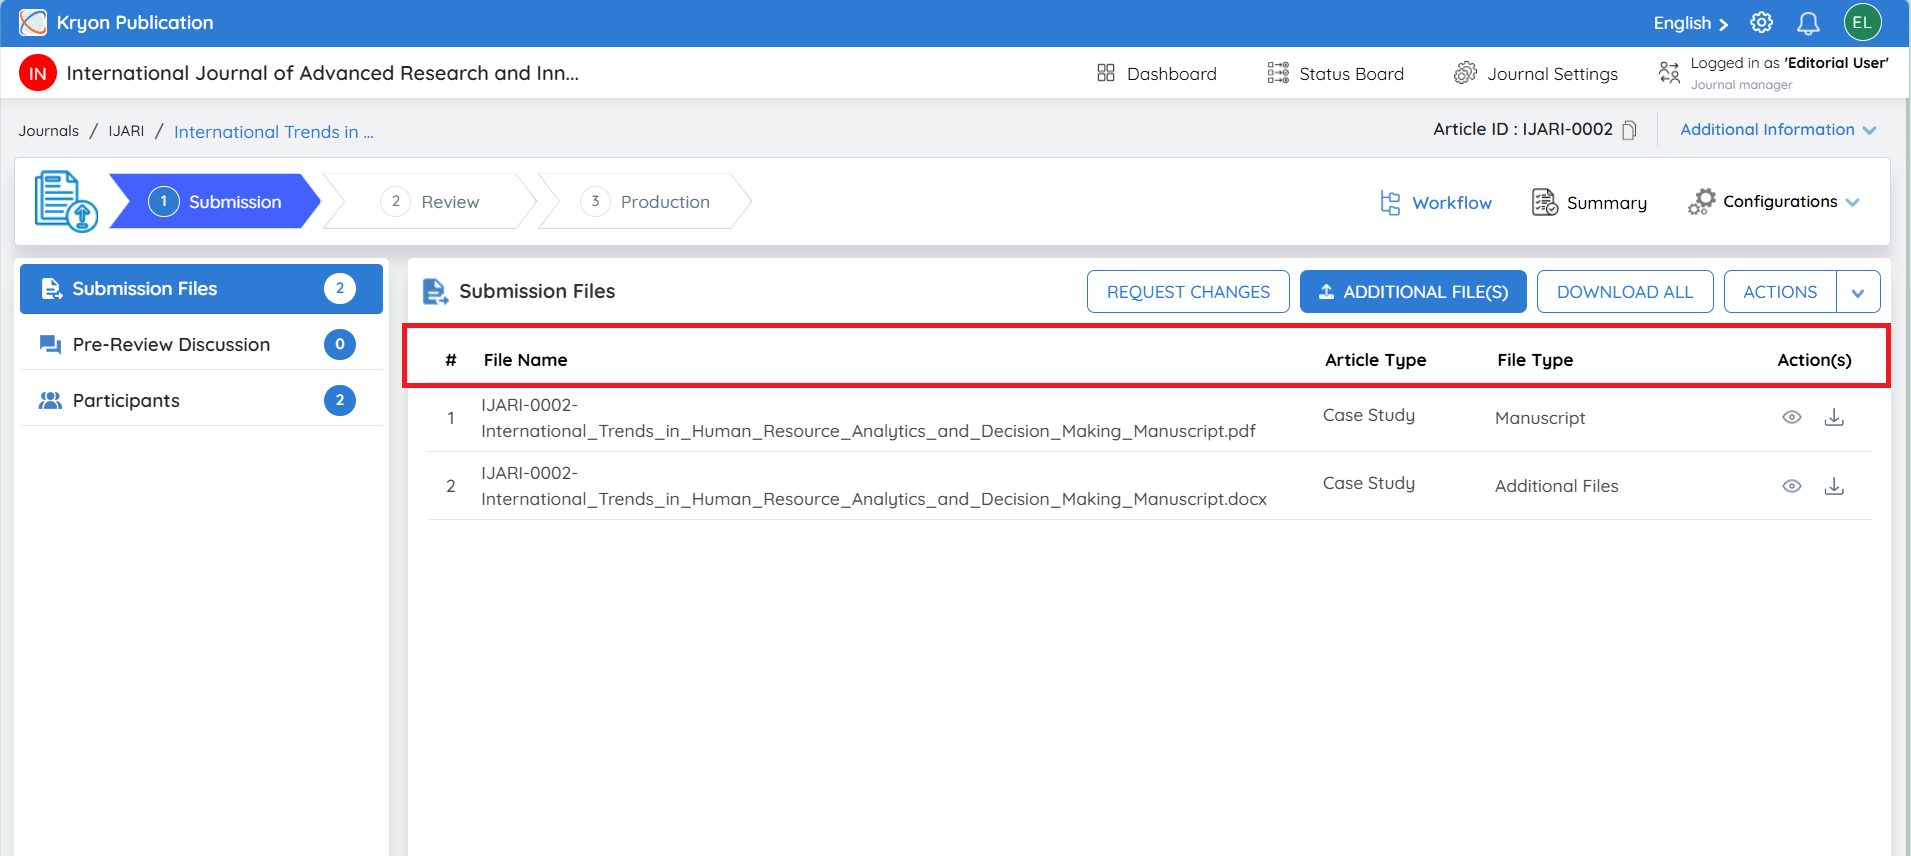
Task: Click the Manuscript.docx file name
Action: pos(874,486)
